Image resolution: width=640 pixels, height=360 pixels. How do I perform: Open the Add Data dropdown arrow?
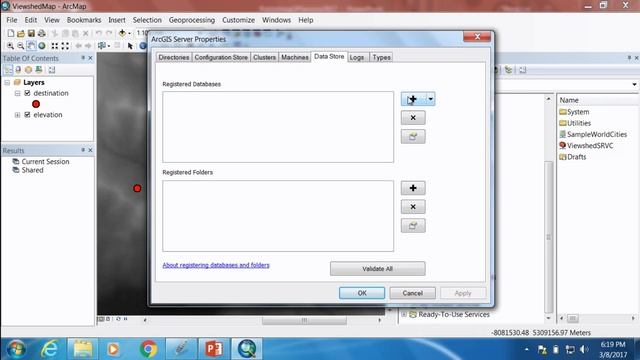(x=129, y=33)
